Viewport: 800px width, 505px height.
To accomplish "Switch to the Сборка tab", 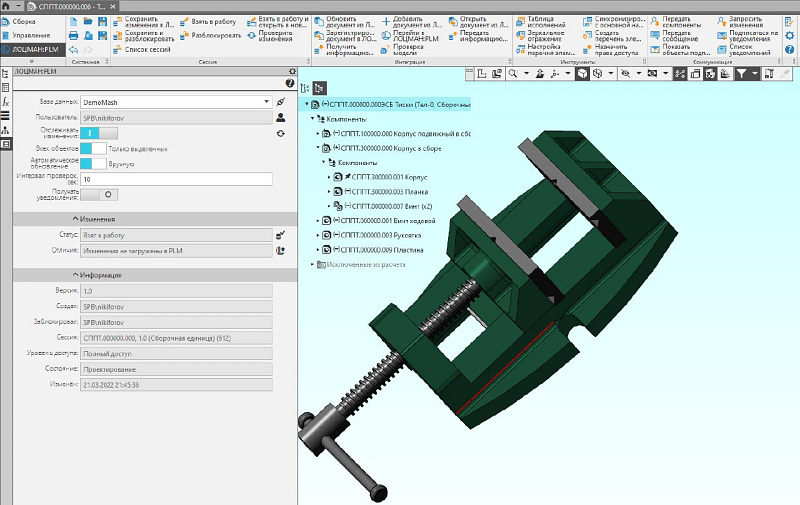I will click(24, 21).
